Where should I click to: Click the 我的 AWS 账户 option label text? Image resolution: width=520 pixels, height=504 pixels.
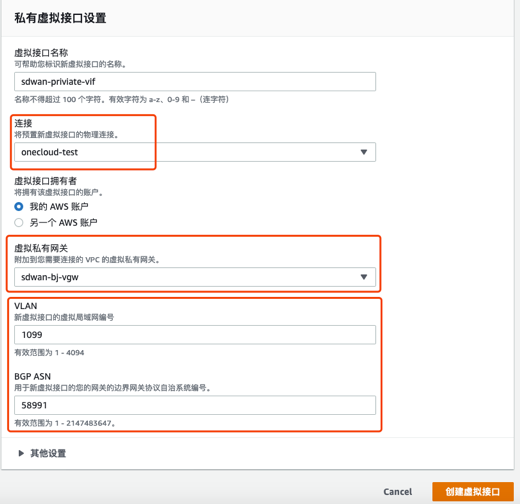59,207
